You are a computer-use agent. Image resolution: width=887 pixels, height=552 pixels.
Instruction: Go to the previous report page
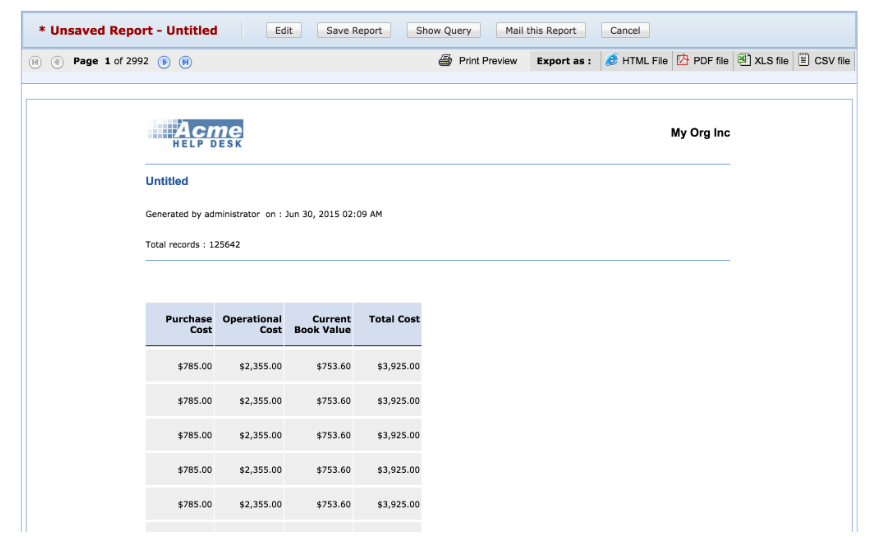tap(57, 62)
